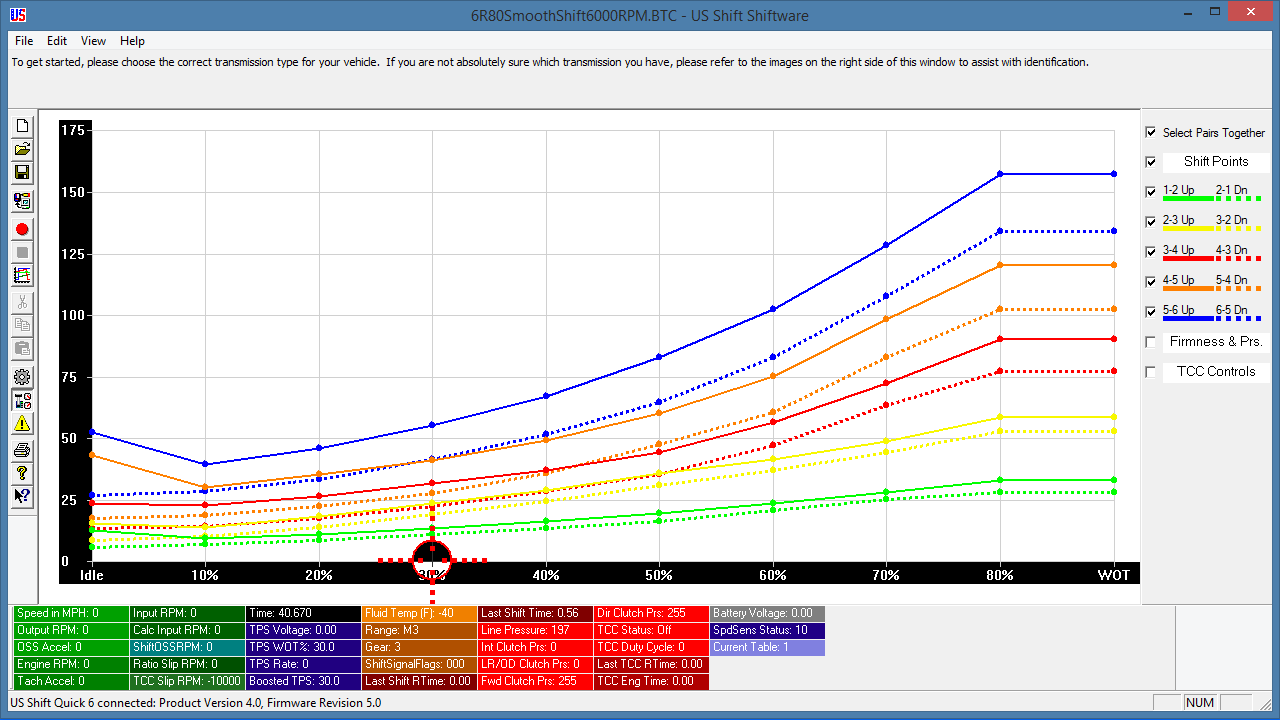Start recording with the red circle icon

point(22,229)
